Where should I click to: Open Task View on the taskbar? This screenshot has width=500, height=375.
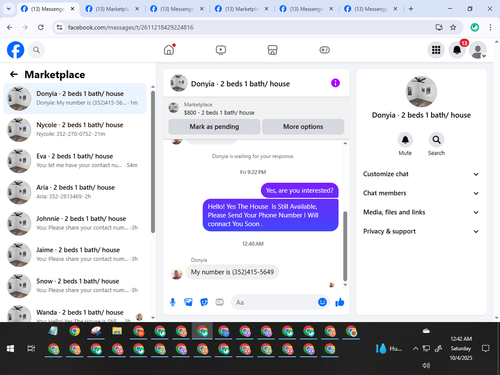pos(31,349)
